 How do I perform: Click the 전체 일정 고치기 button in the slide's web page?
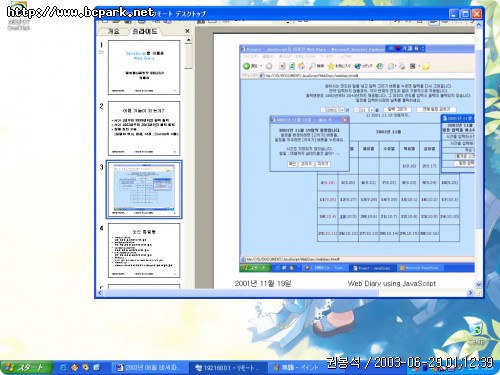click(436, 109)
